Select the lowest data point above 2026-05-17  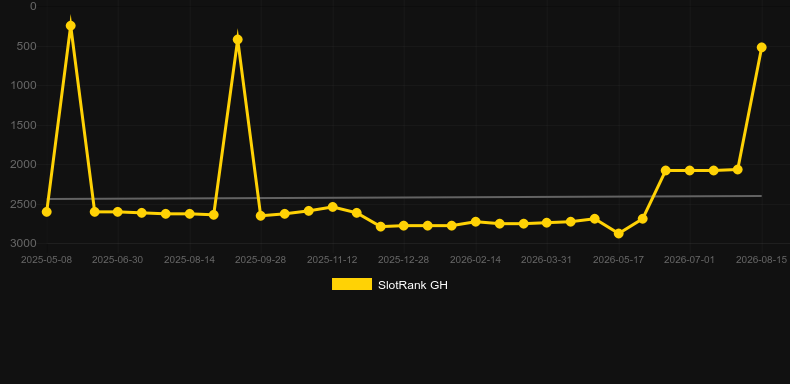tap(619, 234)
